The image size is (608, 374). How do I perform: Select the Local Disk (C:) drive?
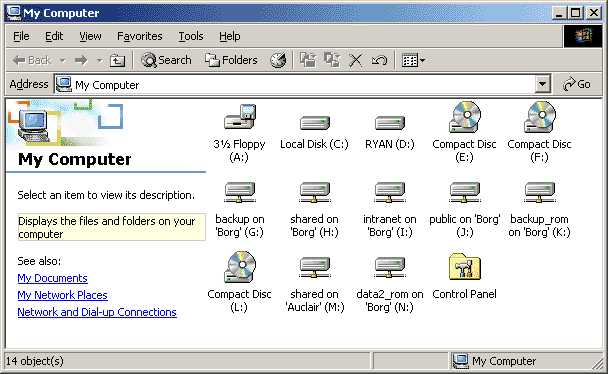point(314,123)
